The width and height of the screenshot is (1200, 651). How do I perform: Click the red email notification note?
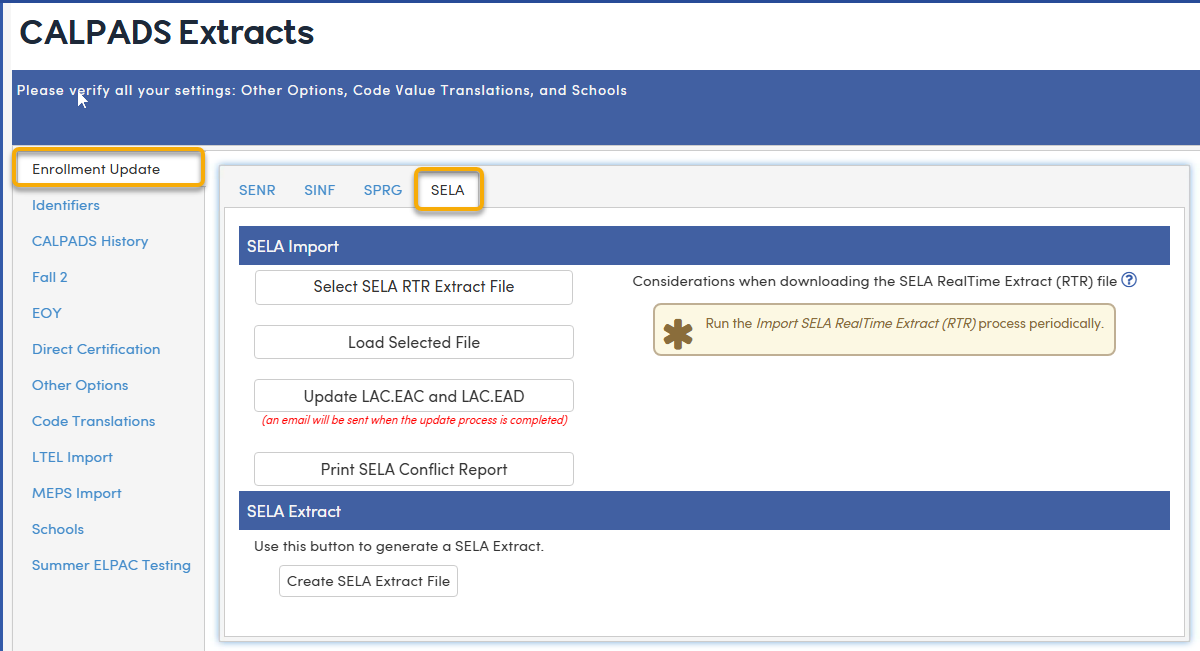[415, 421]
